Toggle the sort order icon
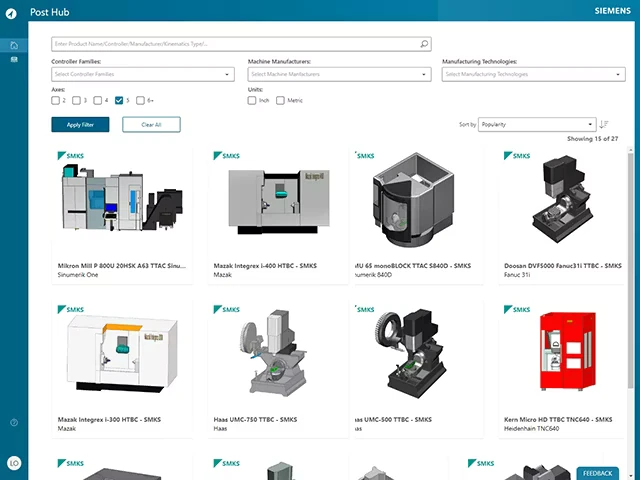 point(604,125)
